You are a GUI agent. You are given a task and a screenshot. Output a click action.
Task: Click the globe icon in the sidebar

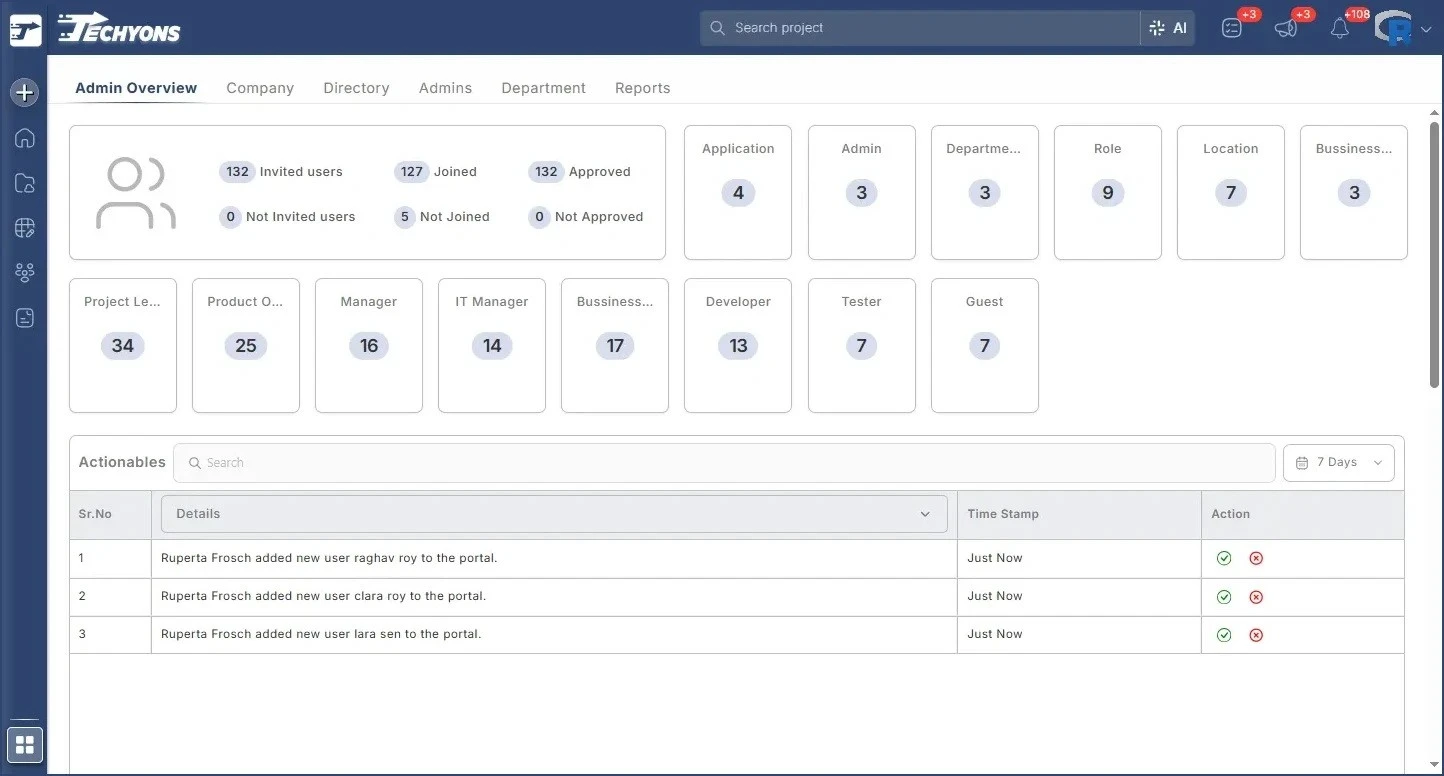click(x=23, y=227)
